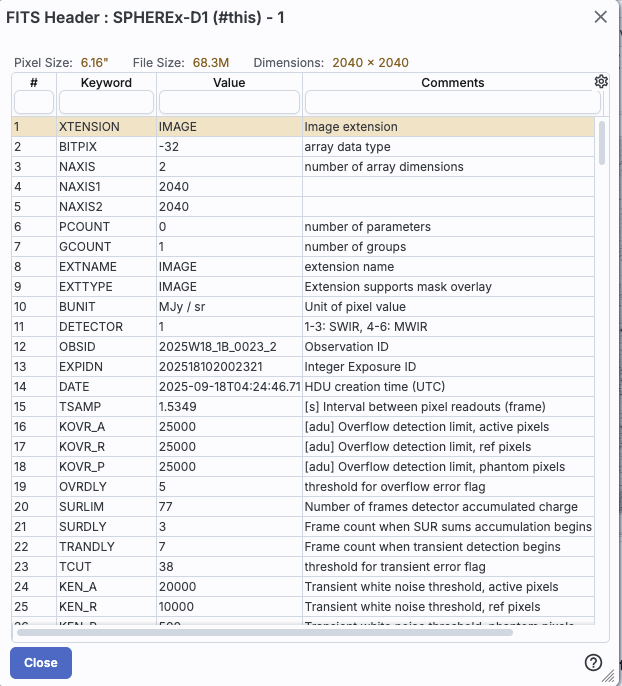The image size is (622, 686).
Task: Click the horizontal scrollbar below the table
Action: 265,633
